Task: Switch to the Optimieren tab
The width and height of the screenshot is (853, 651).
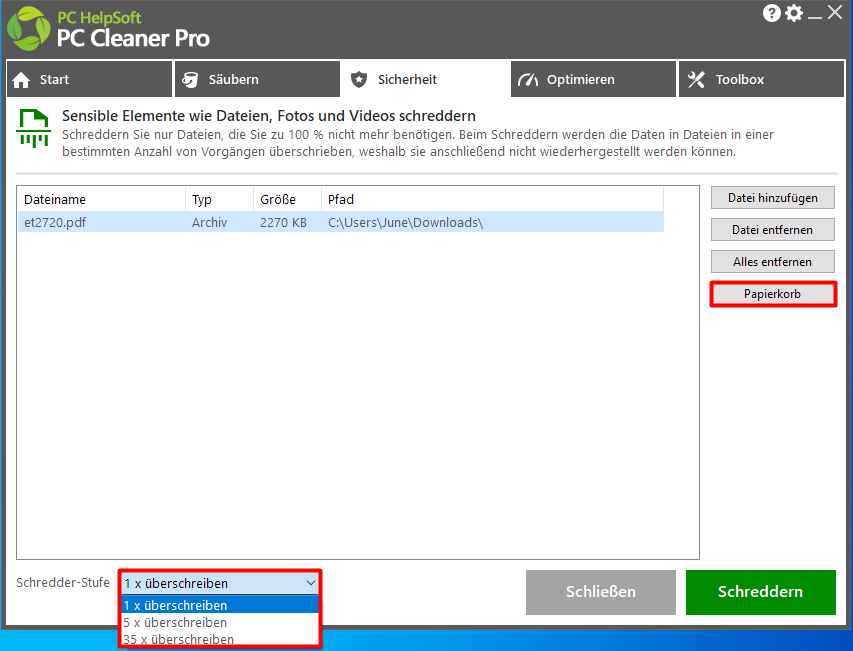Action: [593, 79]
